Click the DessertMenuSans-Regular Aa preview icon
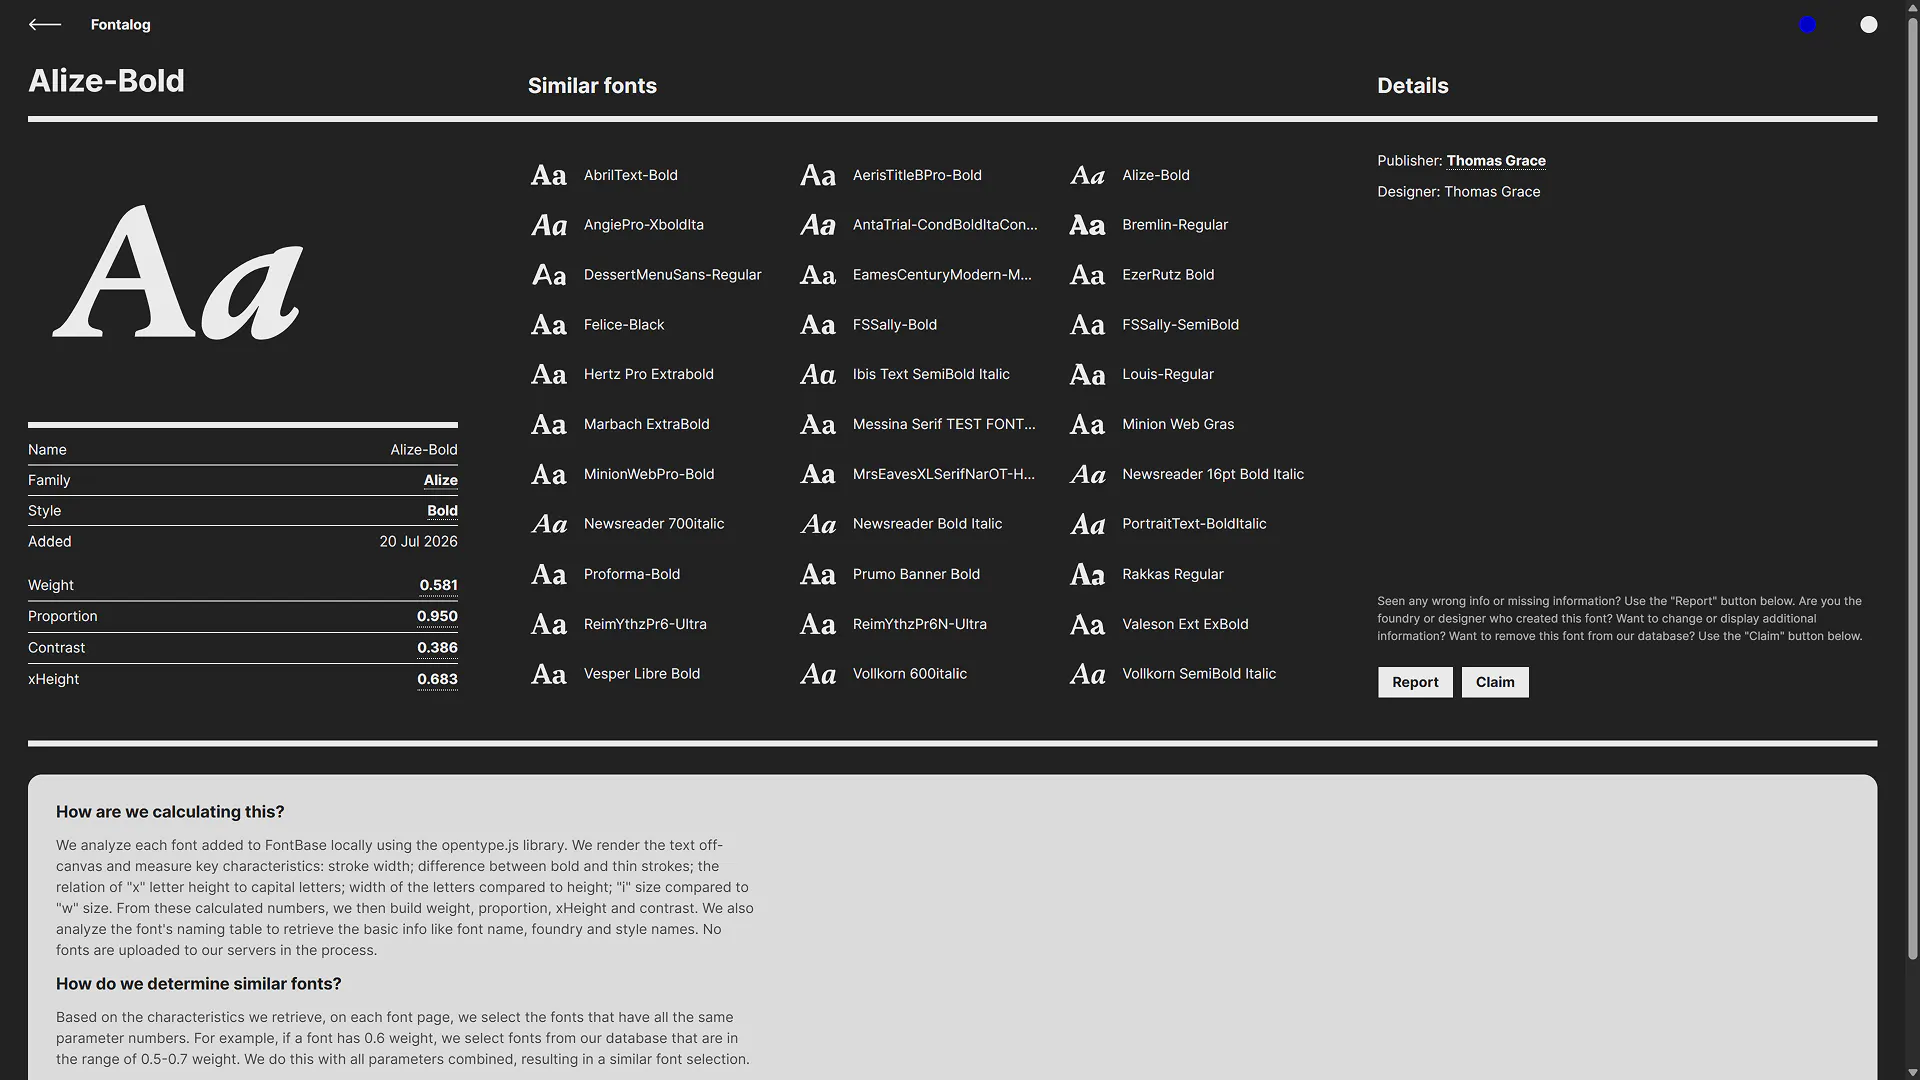 (549, 275)
